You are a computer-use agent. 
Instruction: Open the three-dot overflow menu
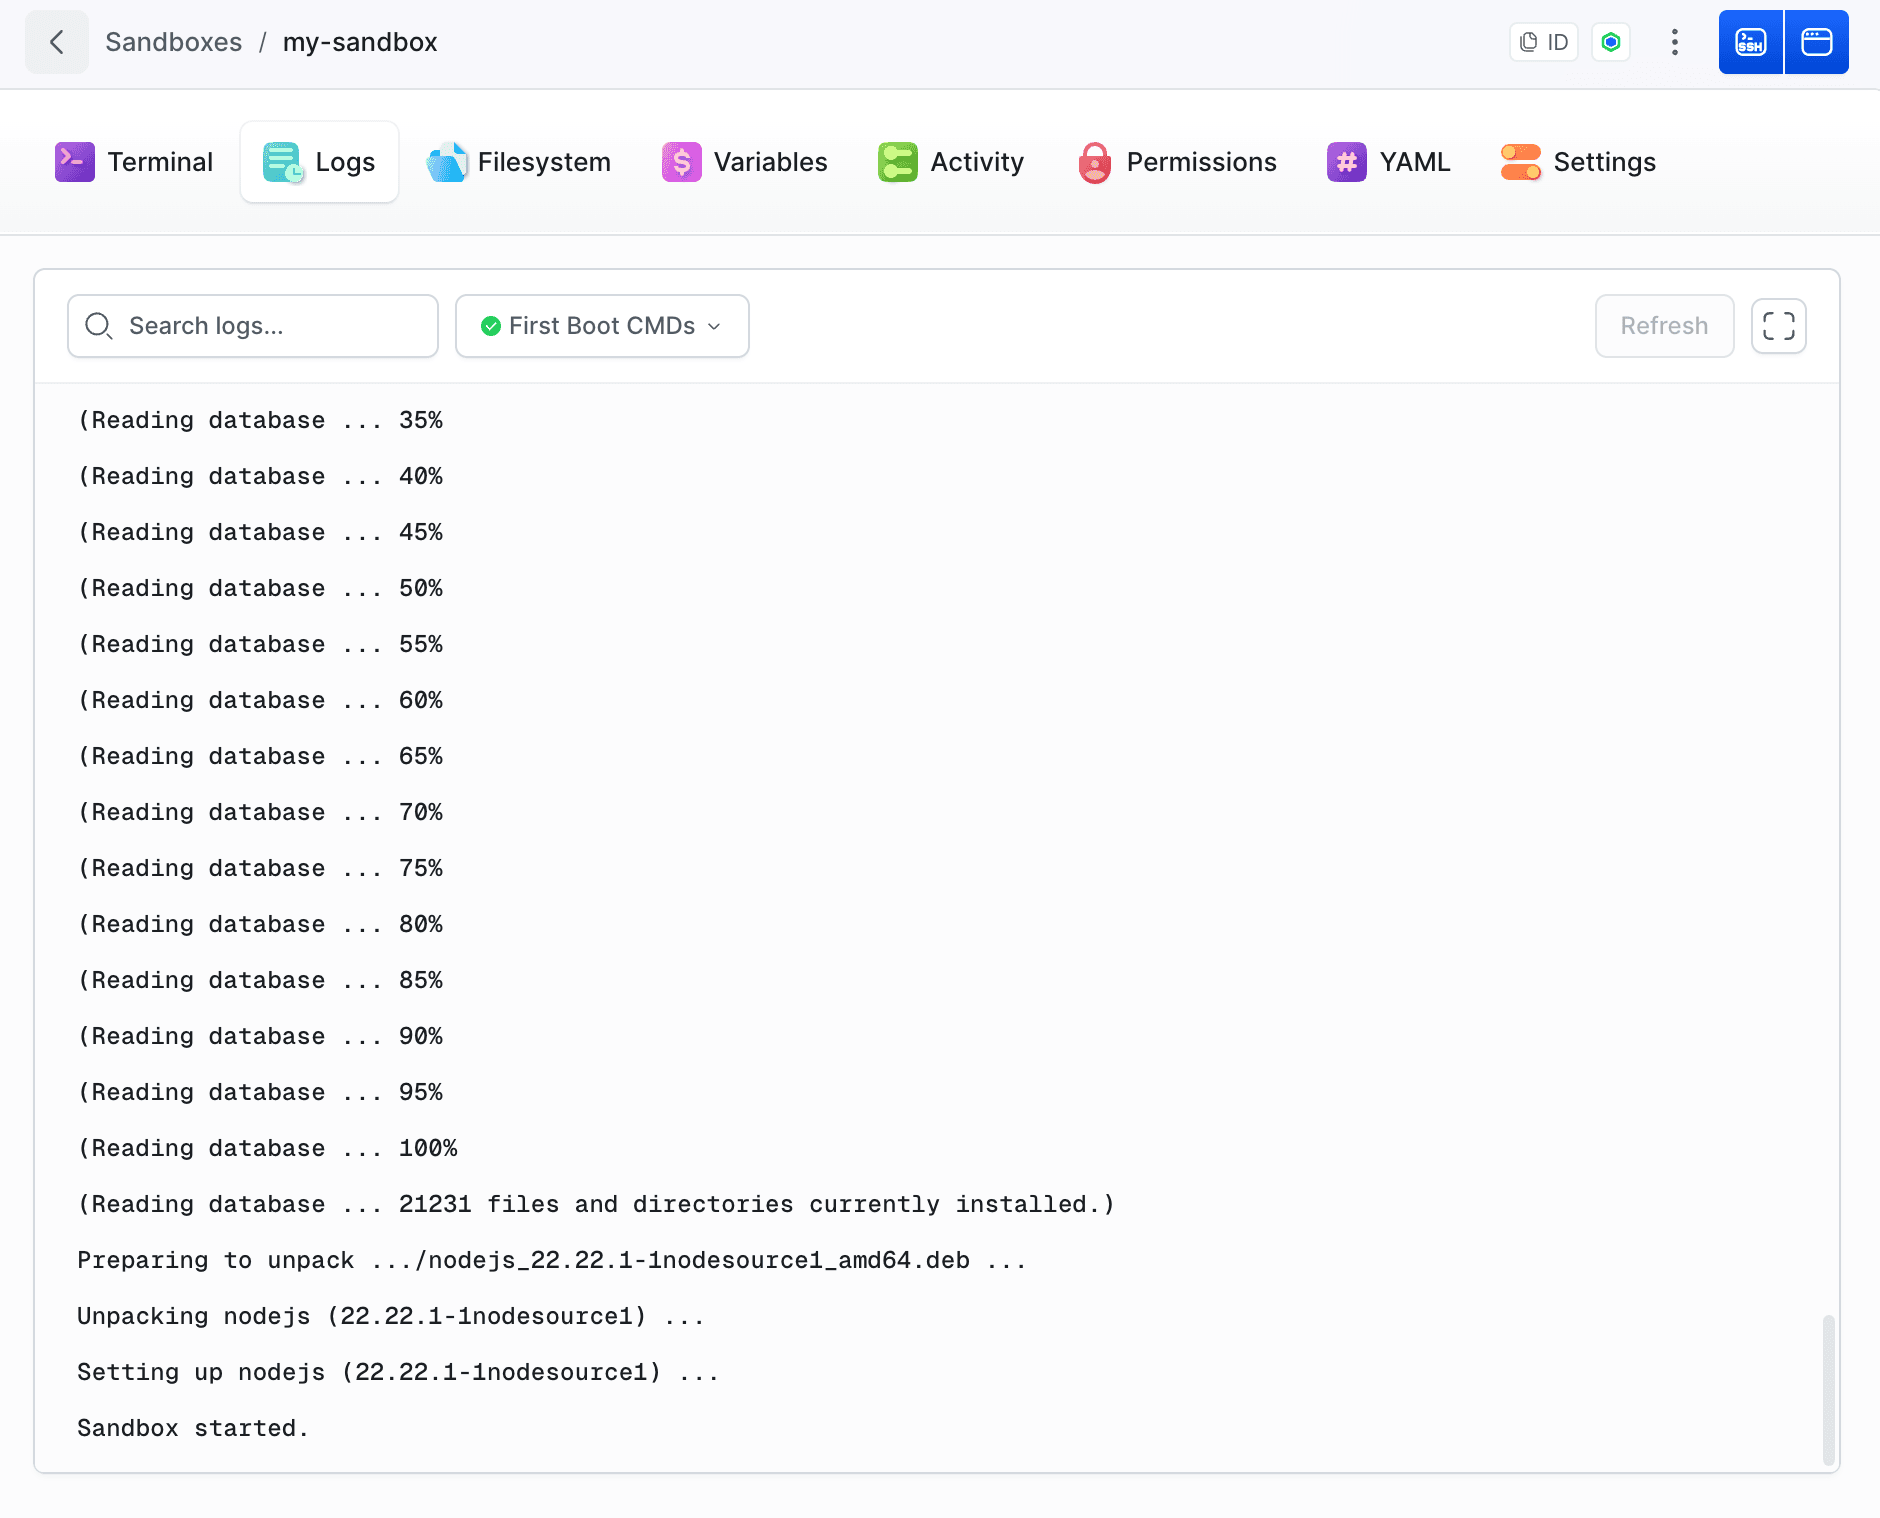click(x=1674, y=42)
